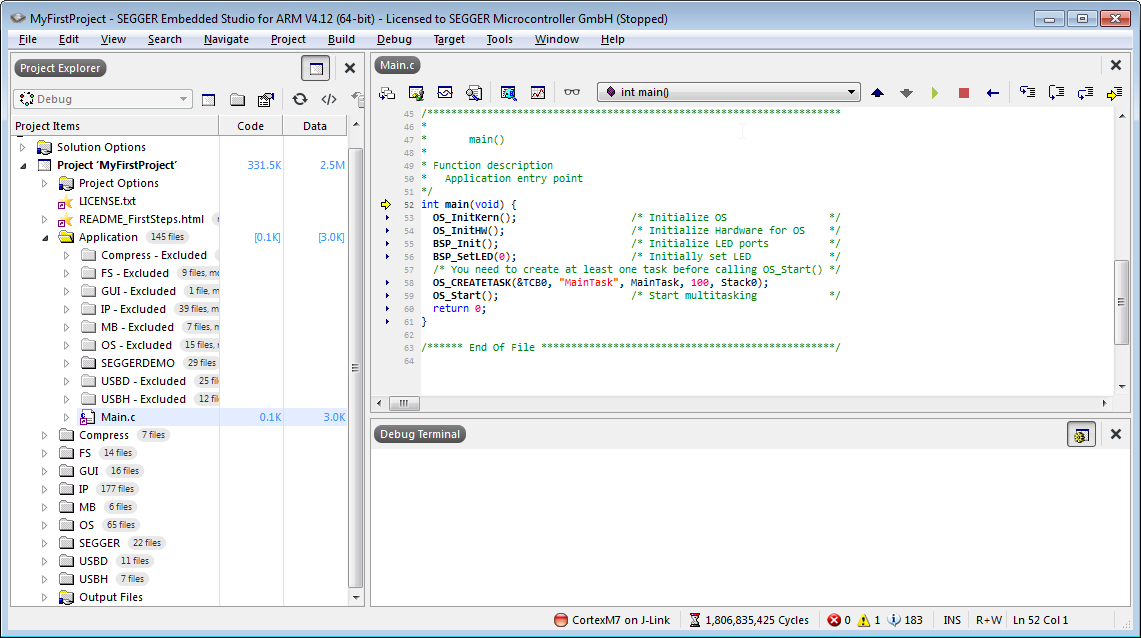Collapse the Application folder
This screenshot has height=638, width=1141.
(x=44, y=237)
